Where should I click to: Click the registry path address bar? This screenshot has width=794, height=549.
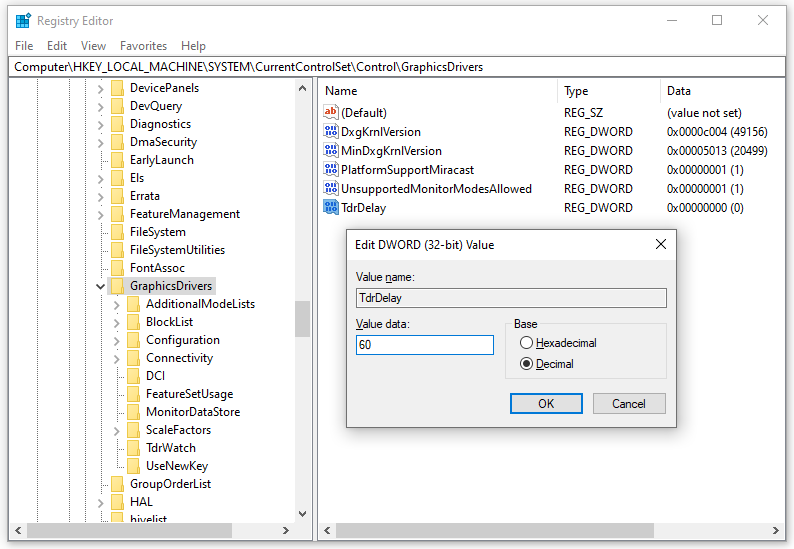(x=397, y=67)
